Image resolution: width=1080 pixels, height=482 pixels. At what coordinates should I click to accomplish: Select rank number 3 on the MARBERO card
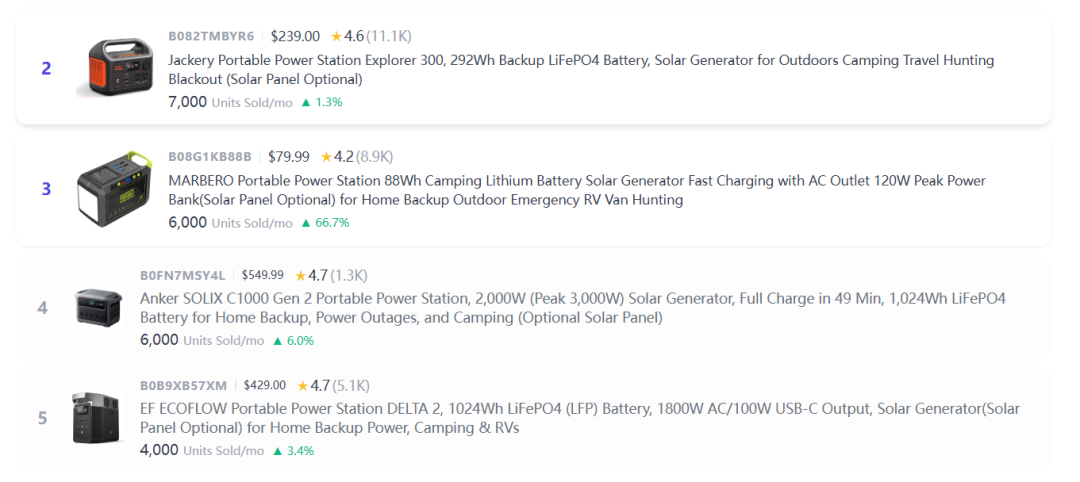click(x=46, y=189)
